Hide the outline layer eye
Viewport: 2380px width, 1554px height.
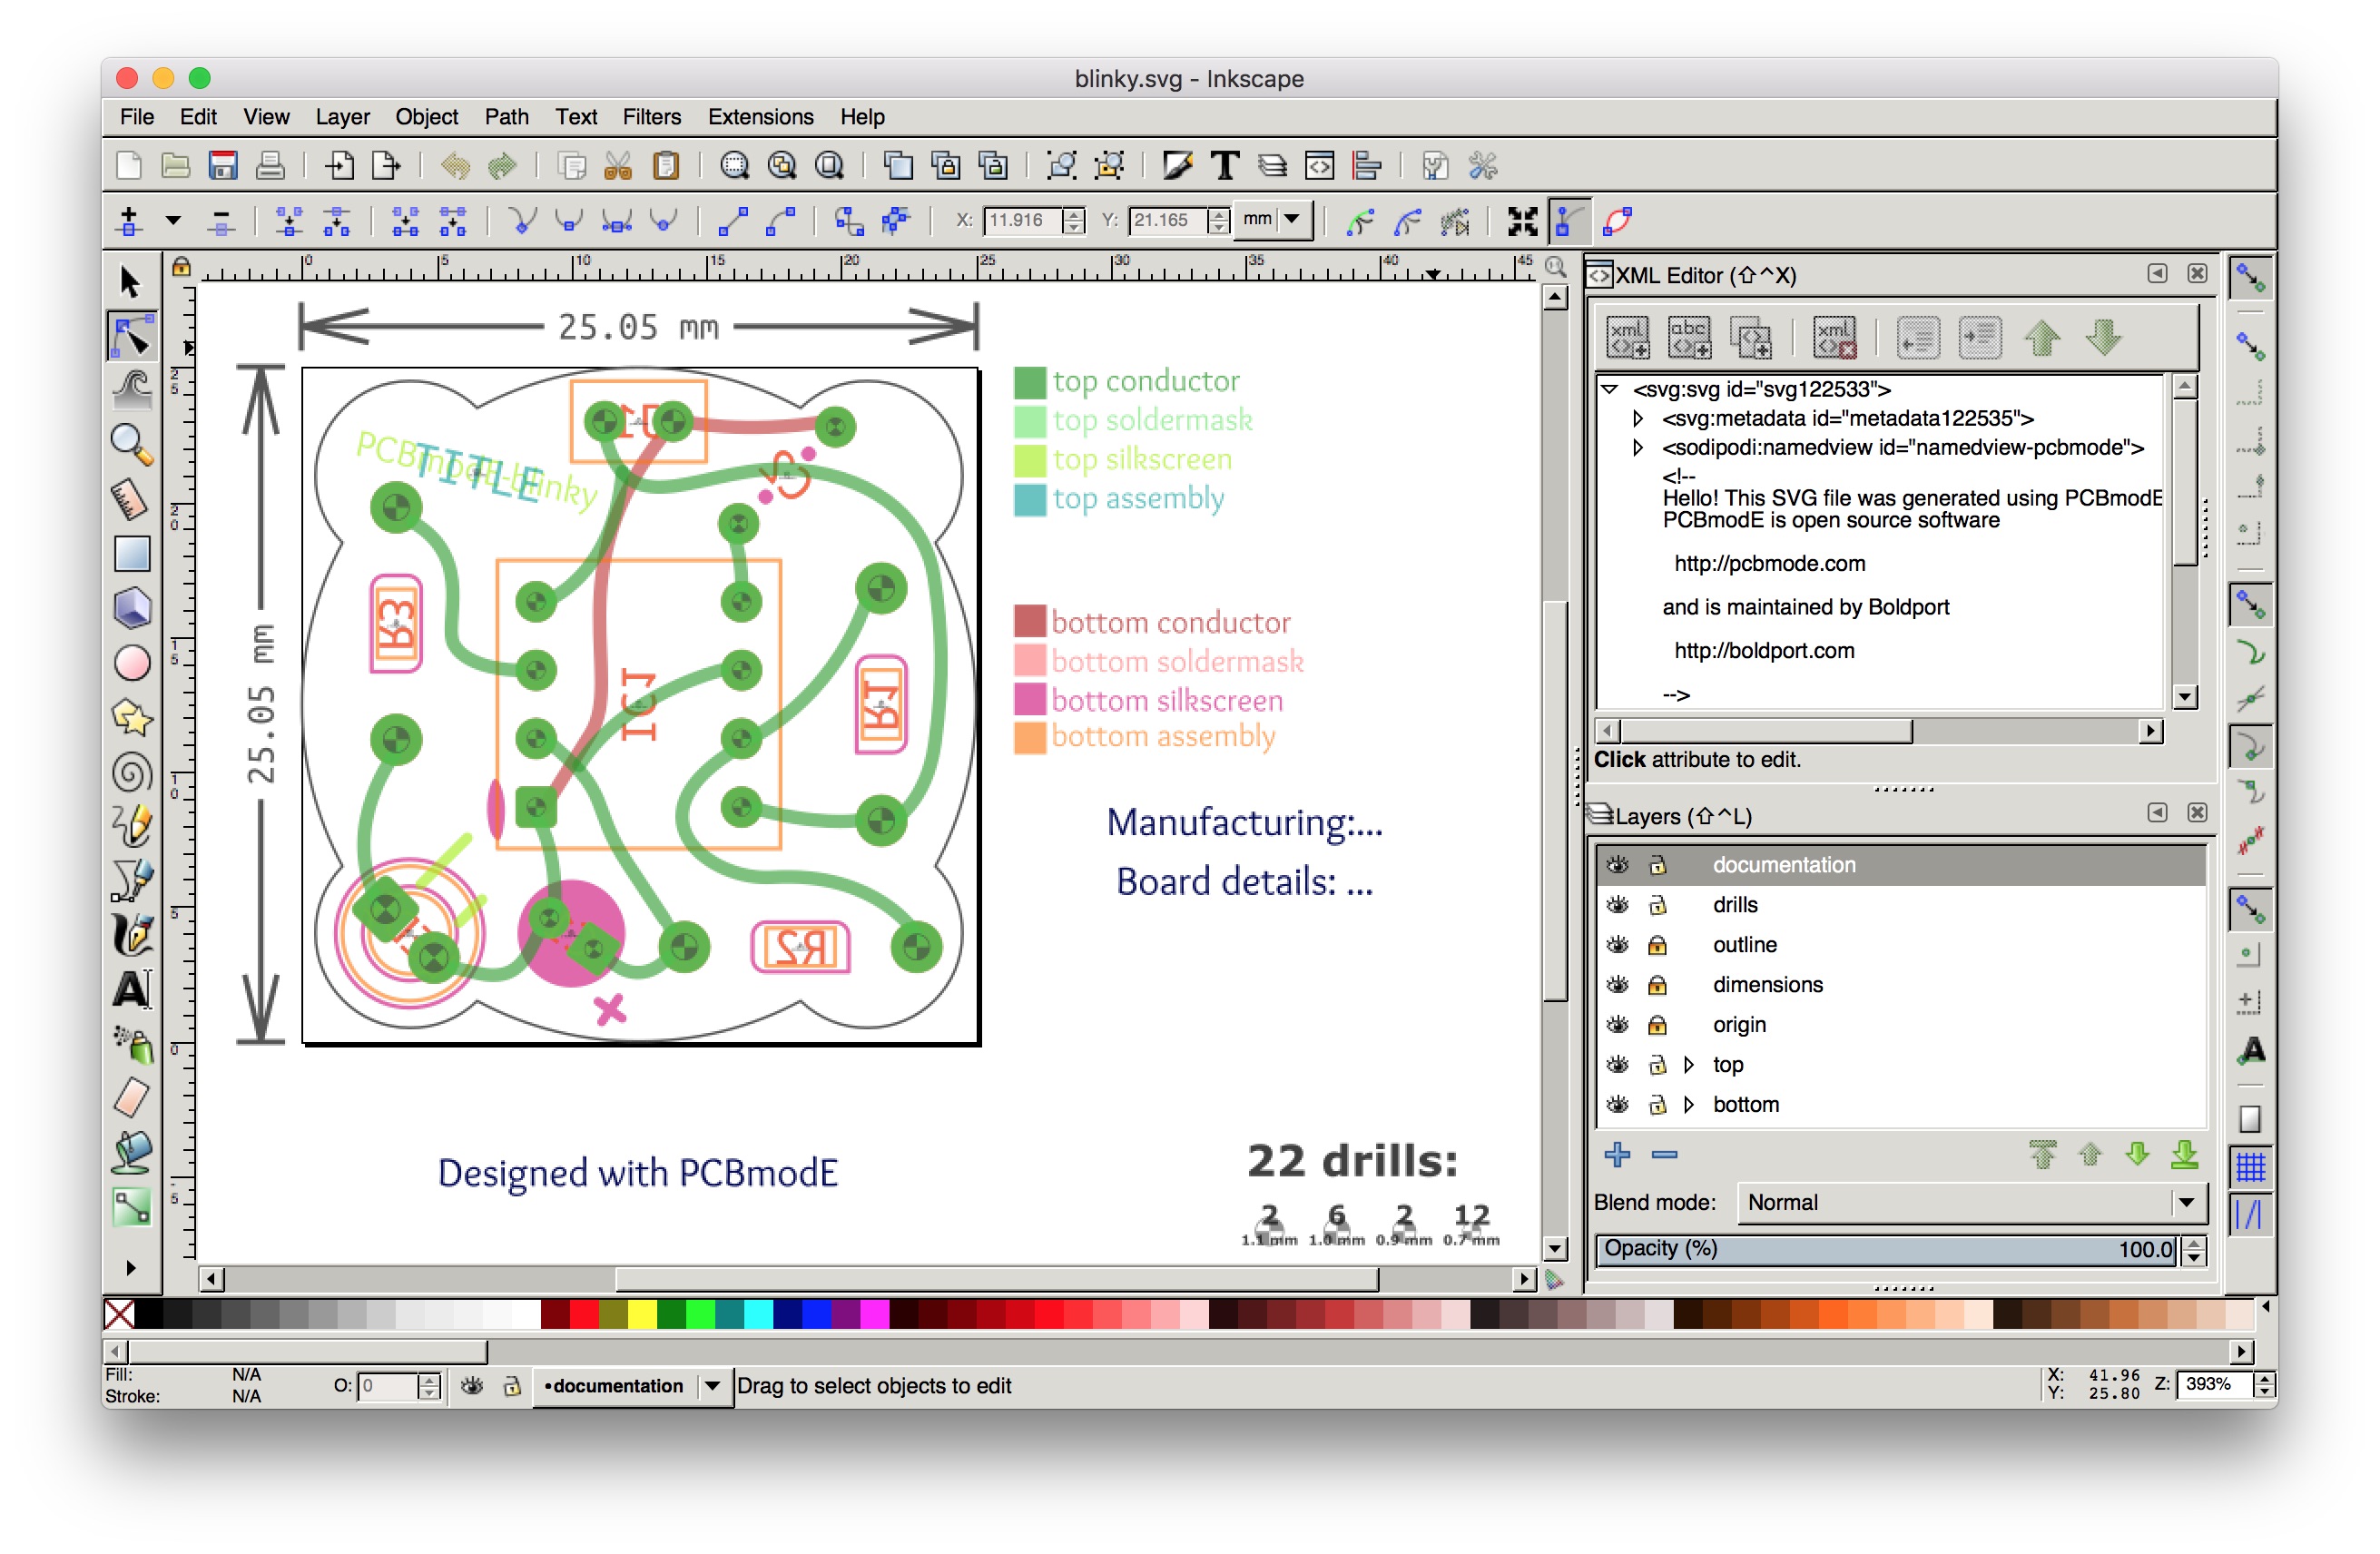(x=1617, y=945)
